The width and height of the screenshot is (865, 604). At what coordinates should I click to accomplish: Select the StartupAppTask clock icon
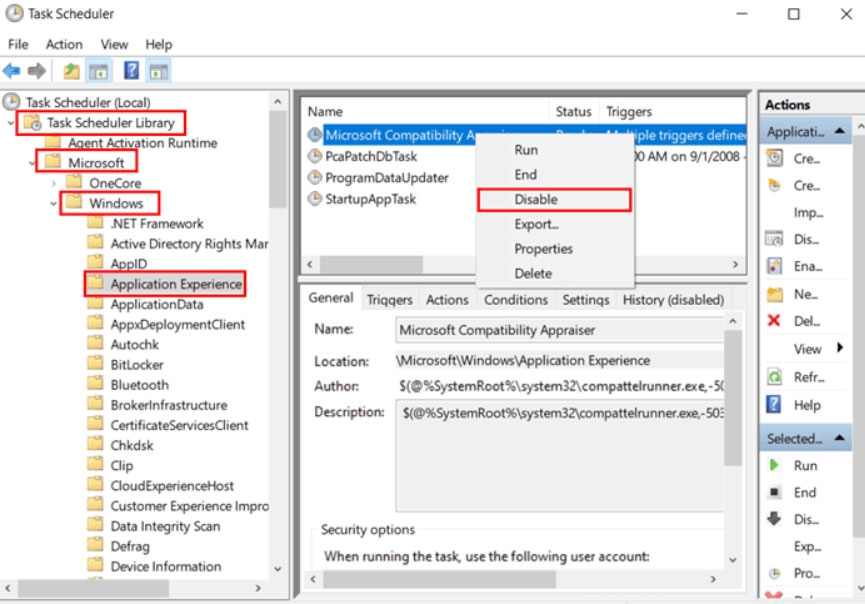[314, 199]
